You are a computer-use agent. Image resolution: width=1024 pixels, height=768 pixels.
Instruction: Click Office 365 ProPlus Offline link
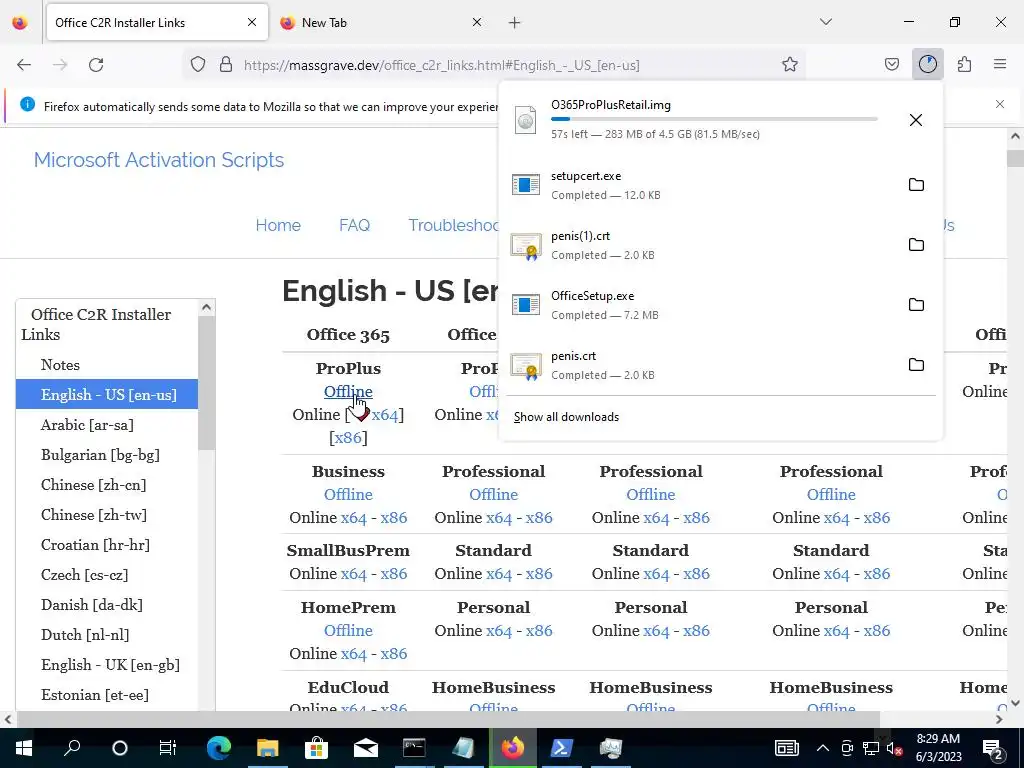pos(348,392)
